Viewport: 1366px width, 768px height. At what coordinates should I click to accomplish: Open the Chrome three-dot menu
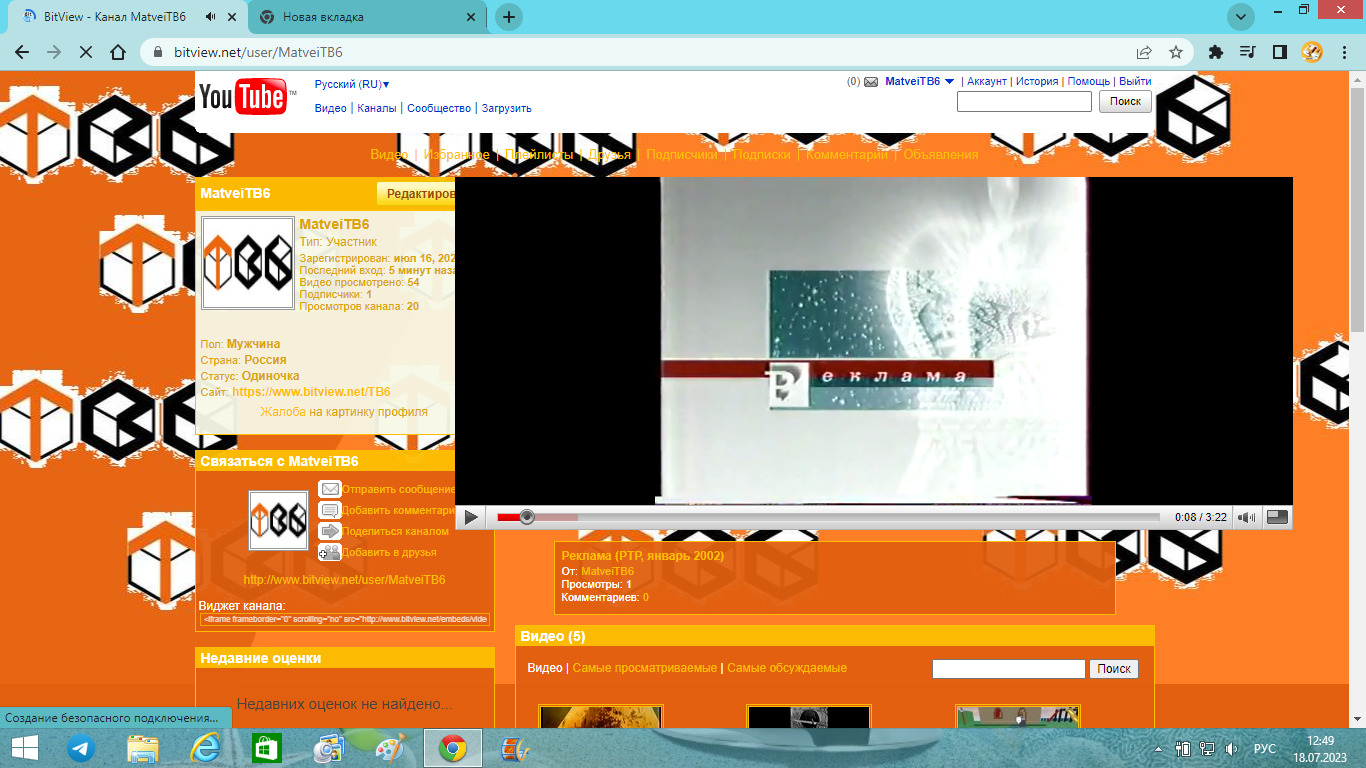coord(1345,52)
